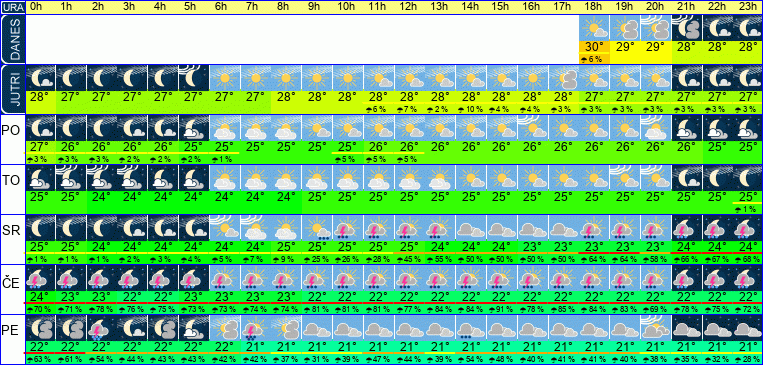Select the PE 2h night snow shower icon
This screenshot has width=763, height=365.
(x=101, y=328)
